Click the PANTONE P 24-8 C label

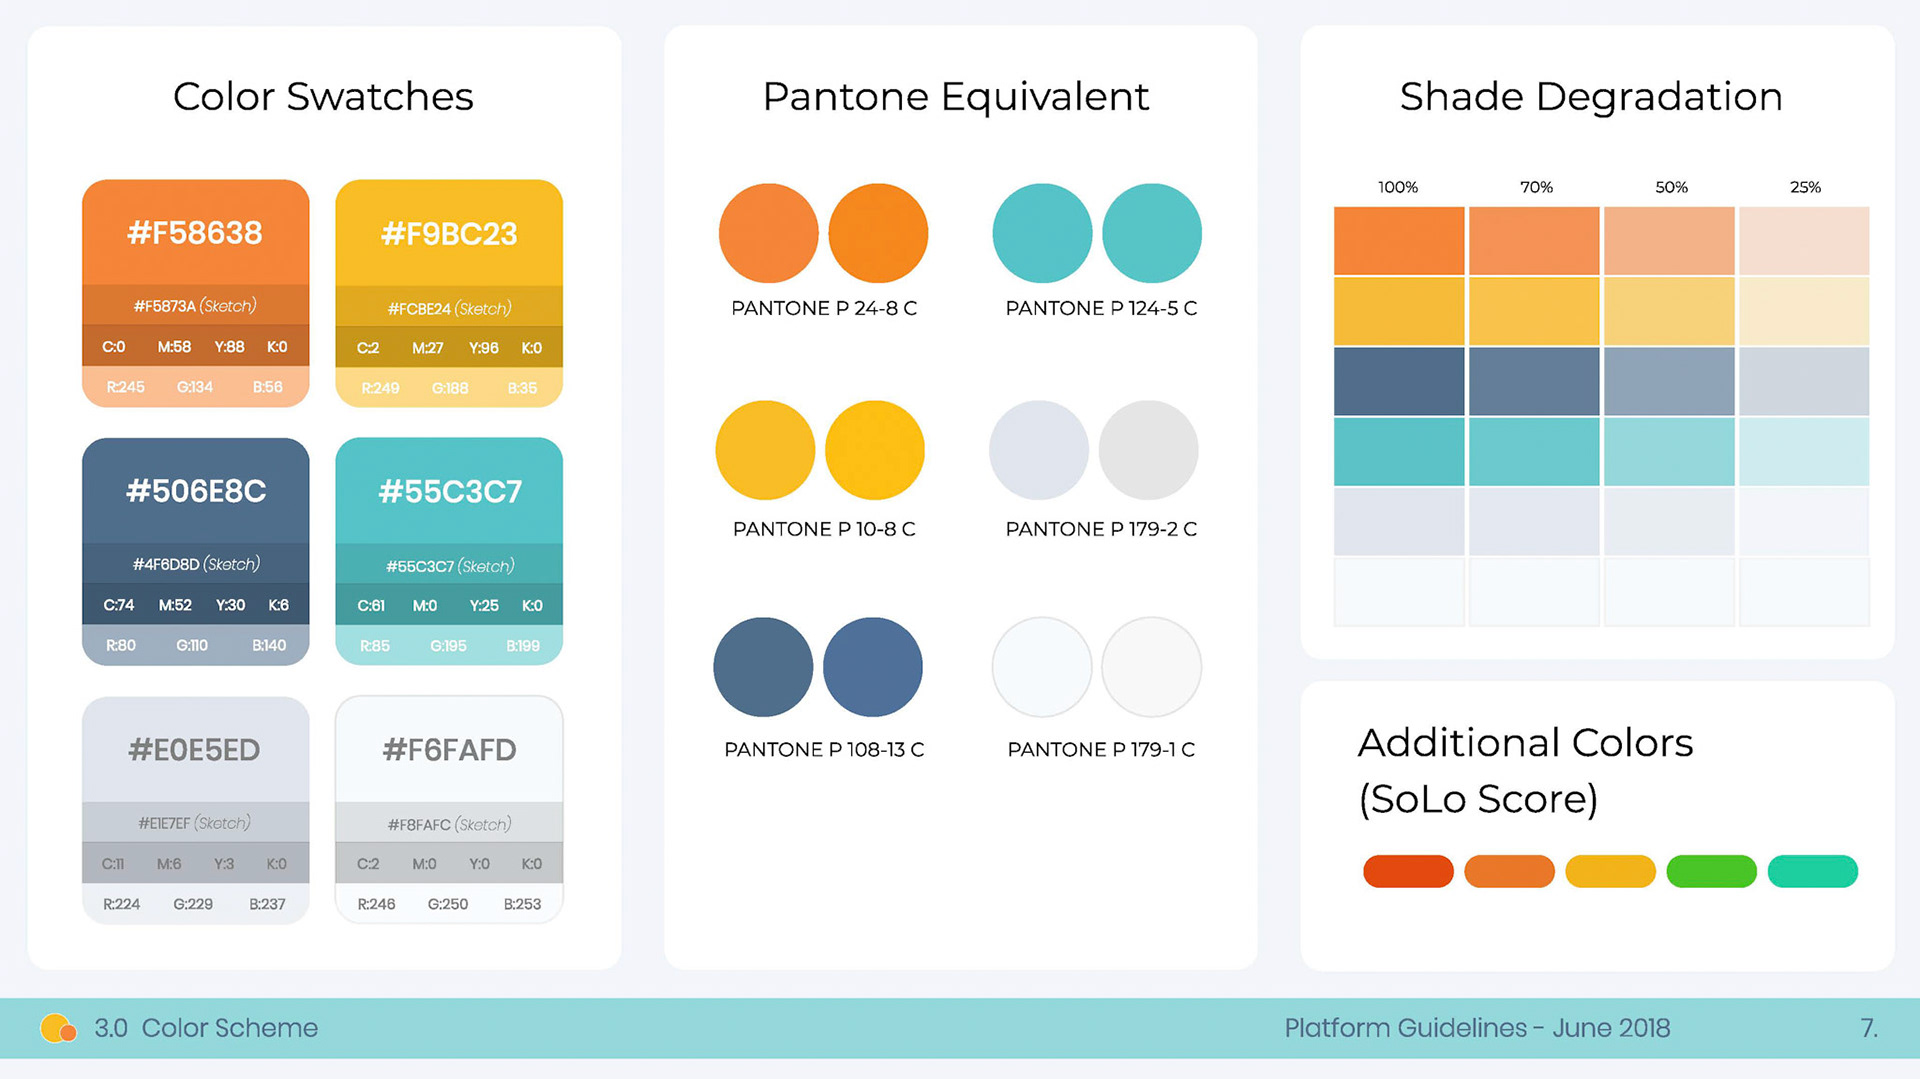click(x=824, y=308)
